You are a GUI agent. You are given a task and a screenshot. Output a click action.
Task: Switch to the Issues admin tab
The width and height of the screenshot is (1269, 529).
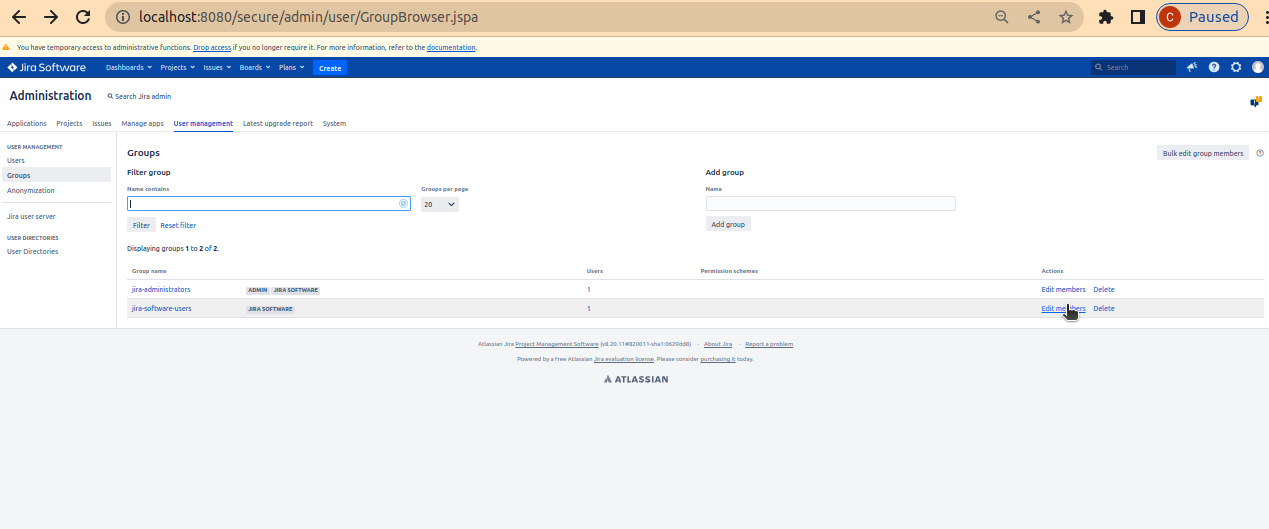tap(102, 124)
